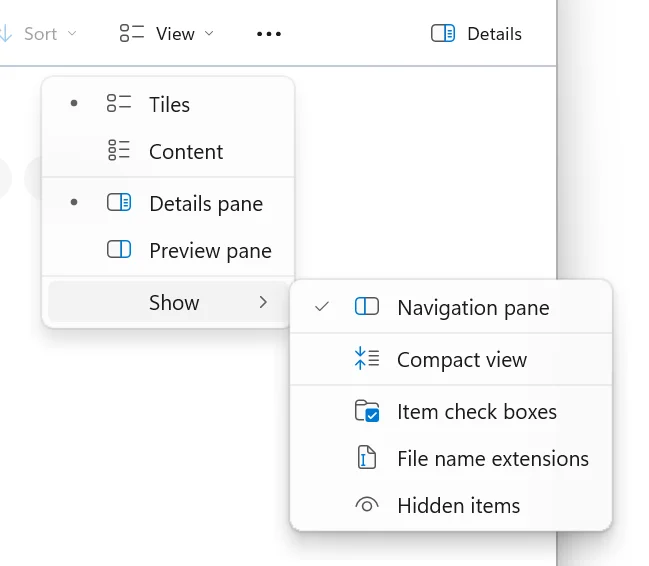This screenshot has height=566, width=649.
Task: Select the bullet beside Tiles
Action: [74, 104]
